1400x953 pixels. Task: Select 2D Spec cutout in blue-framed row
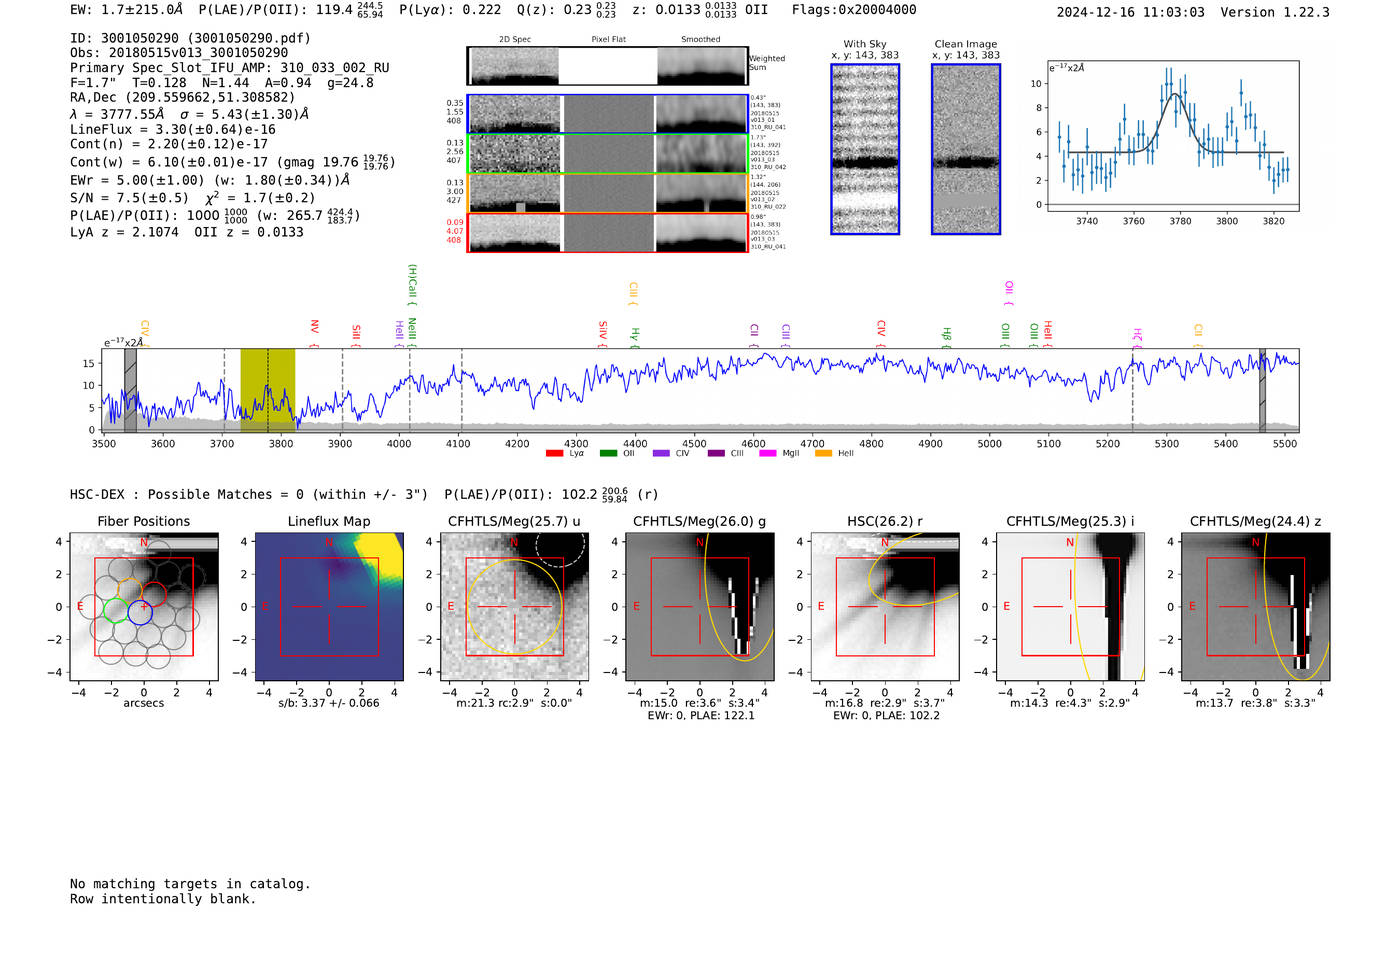click(515, 114)
